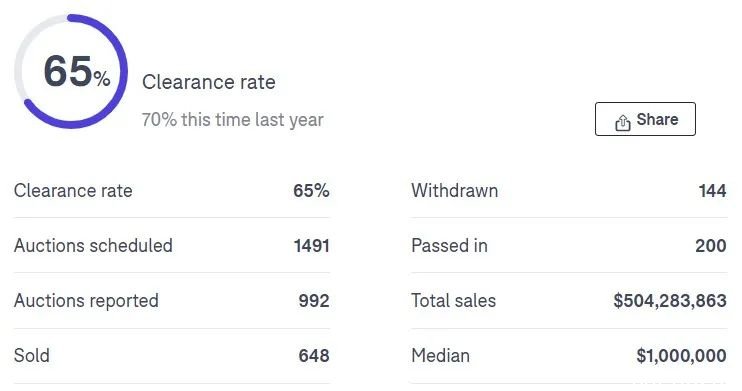Viewport: 742px width, 391px height.
Task: Click the $504,283,863 total sales value
Action: pyautogui.click(x=670, y=301)
